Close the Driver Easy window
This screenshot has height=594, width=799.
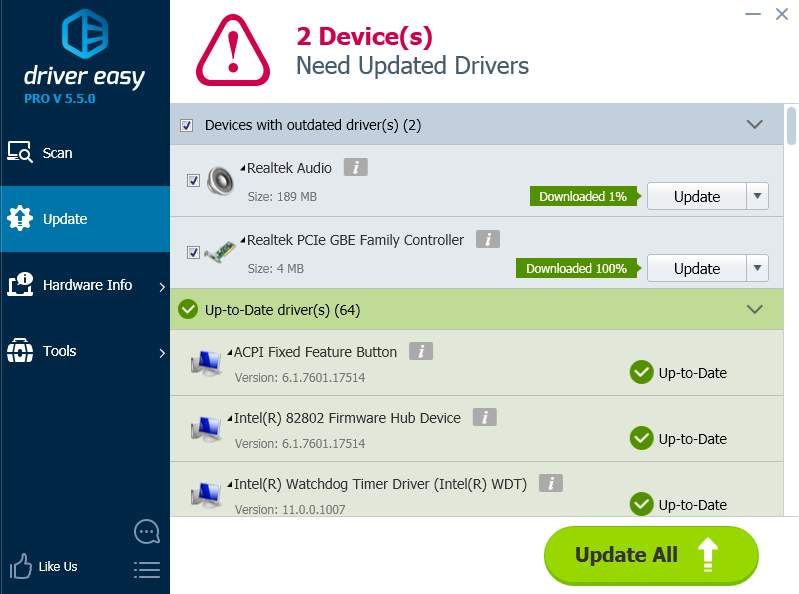click(x=782, y=14)
